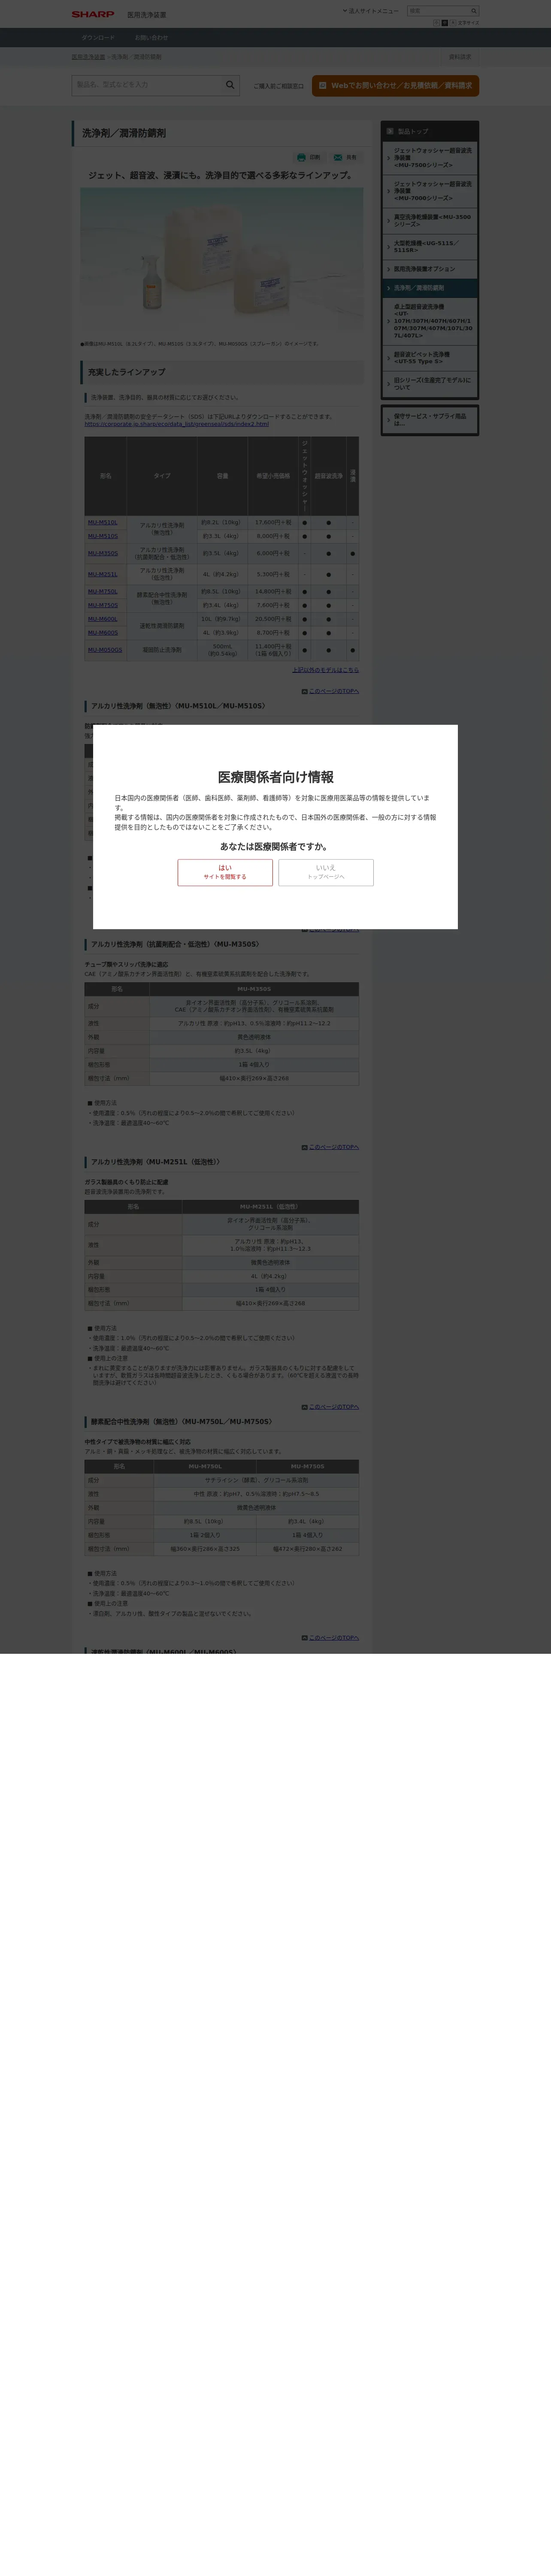551x2576 pixels.
Task: Click 医療関係者向け情報 dialog heading
Action: coord(275,777)
